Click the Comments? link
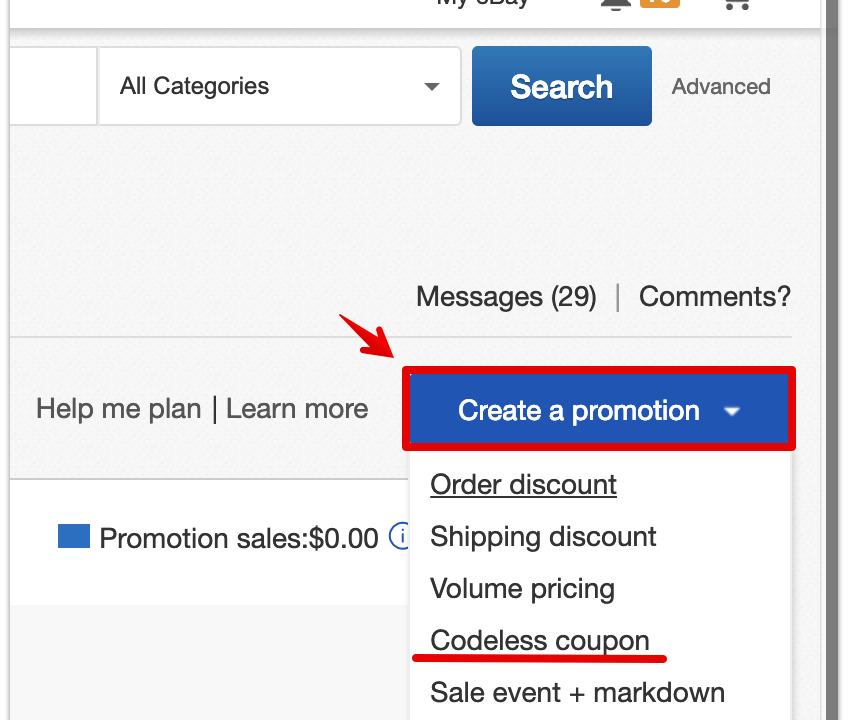Viewport: 848px width, 720px height. click(714, 296)
